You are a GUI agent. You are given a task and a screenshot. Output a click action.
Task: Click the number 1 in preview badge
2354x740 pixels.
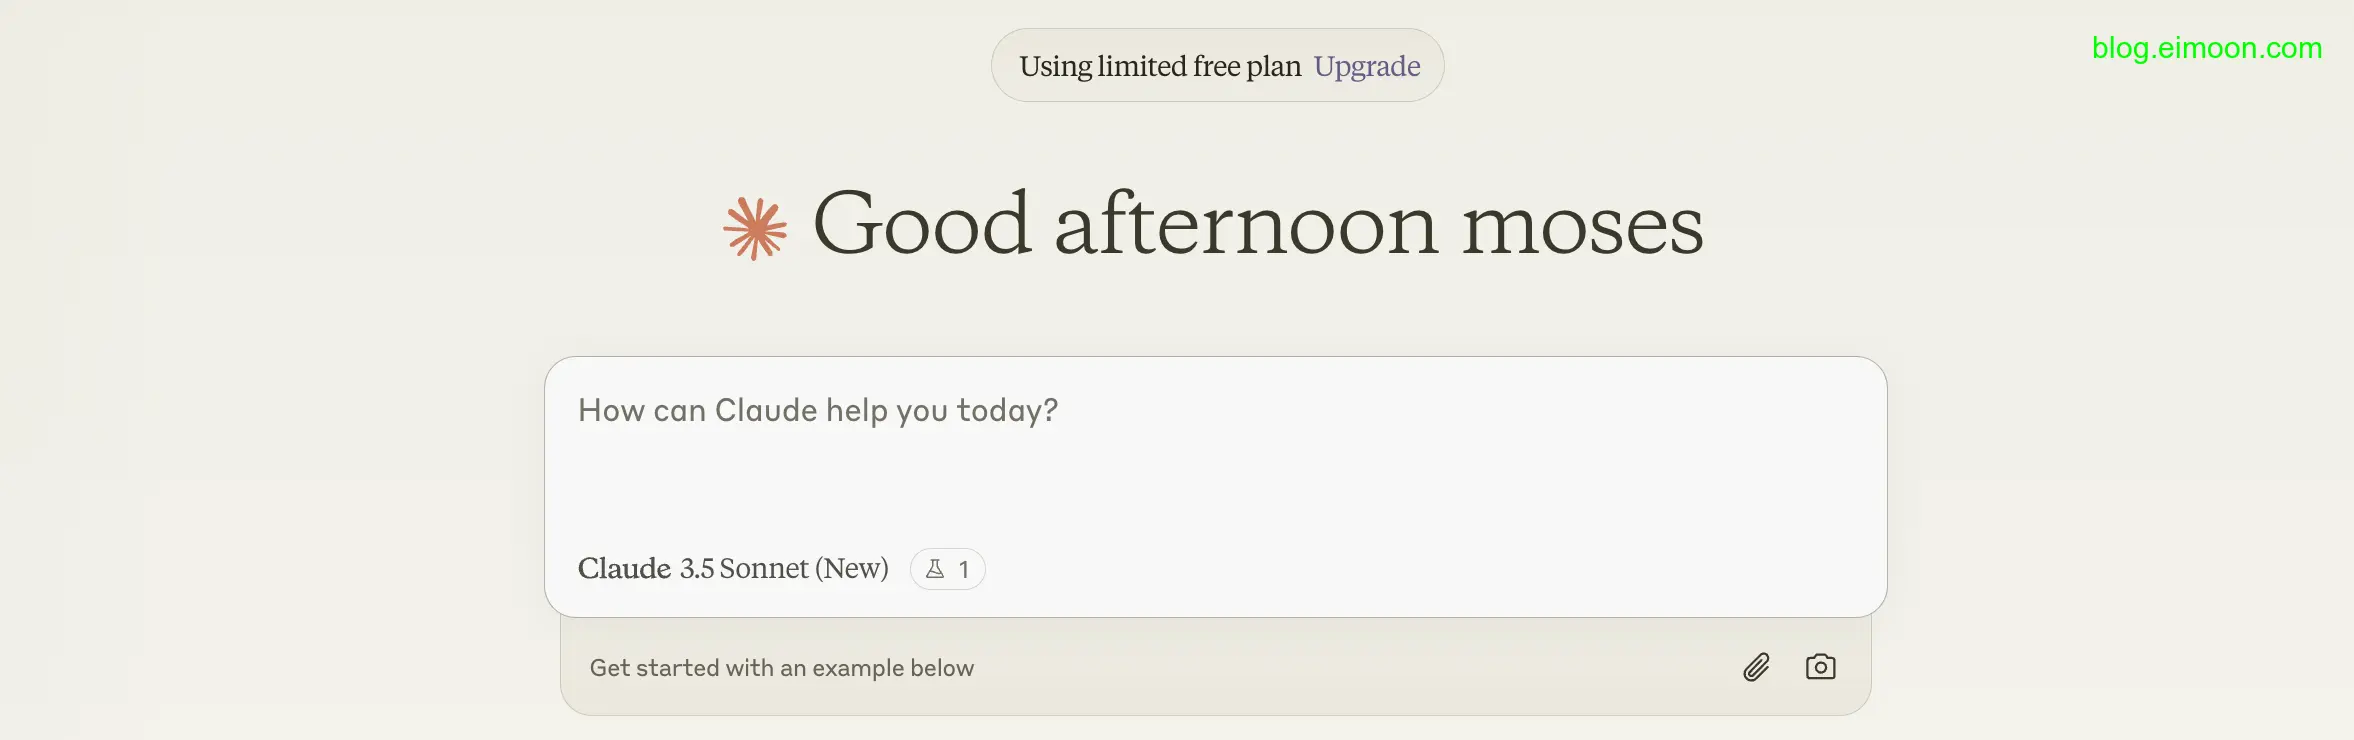pyautogui.click(x=964, y=570)
